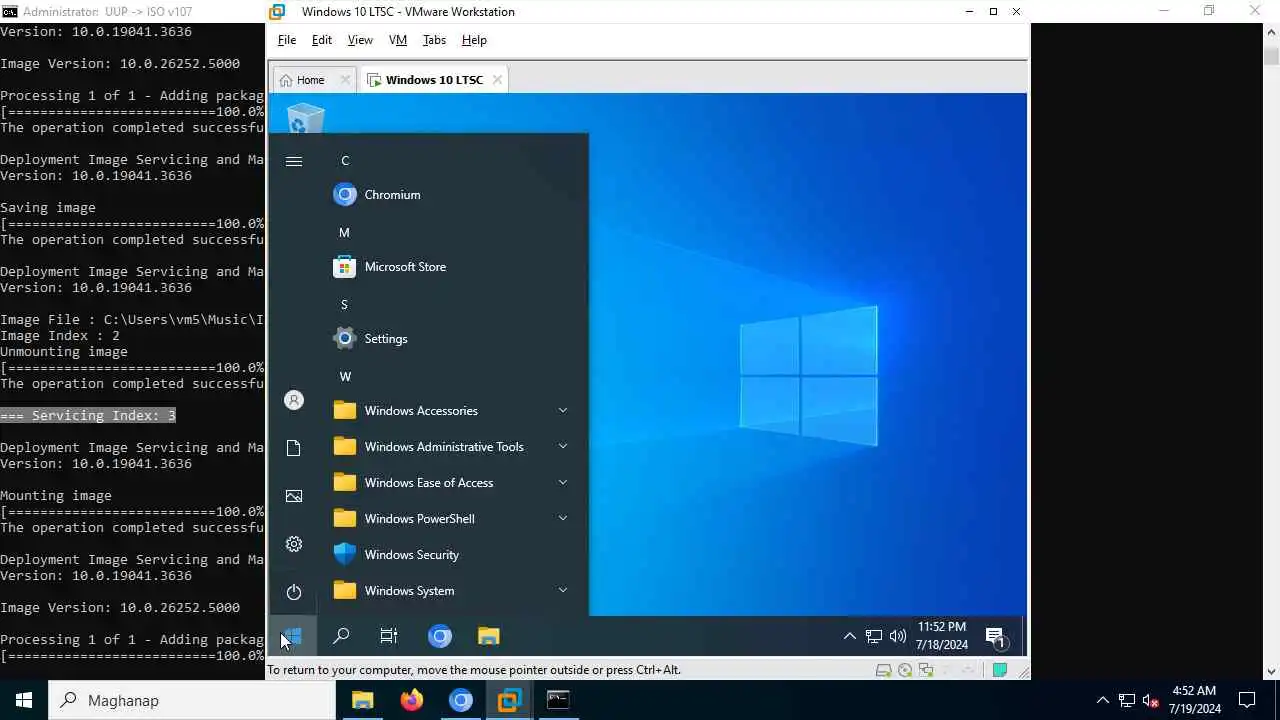The width and height of the screenshot is (1280, 720).
Task: Click the Recycle Bin on guest desktop
Action: (x=305, y=118)
